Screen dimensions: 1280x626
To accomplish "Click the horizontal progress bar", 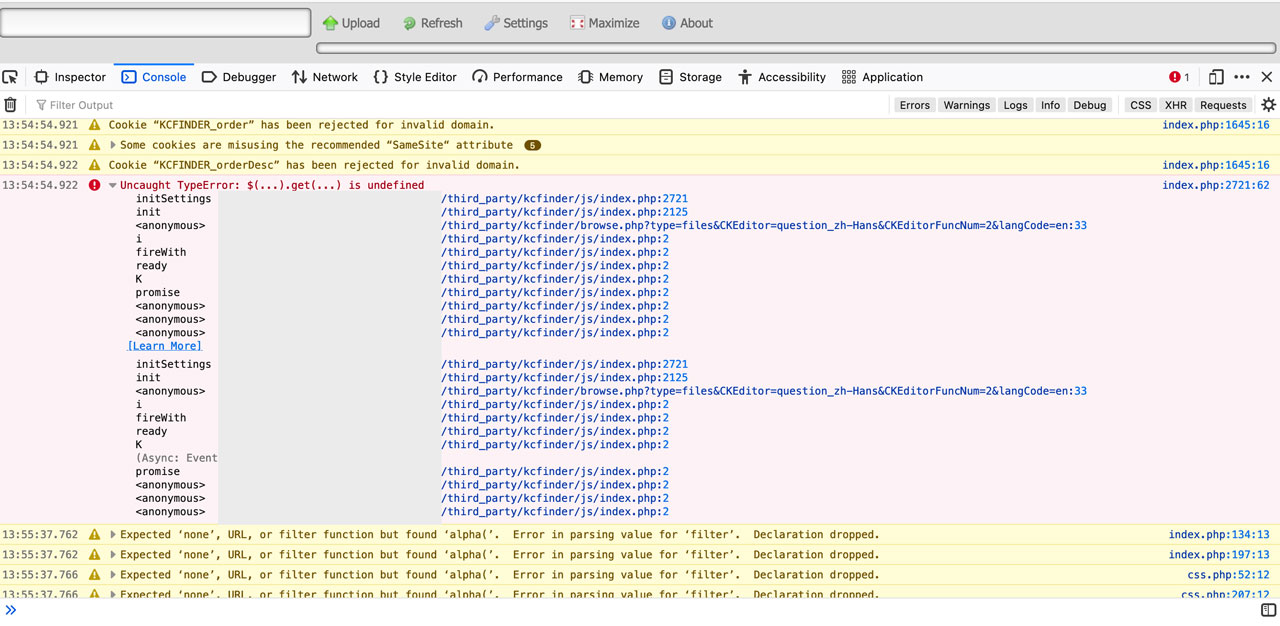I will click(x=796, y=48).
